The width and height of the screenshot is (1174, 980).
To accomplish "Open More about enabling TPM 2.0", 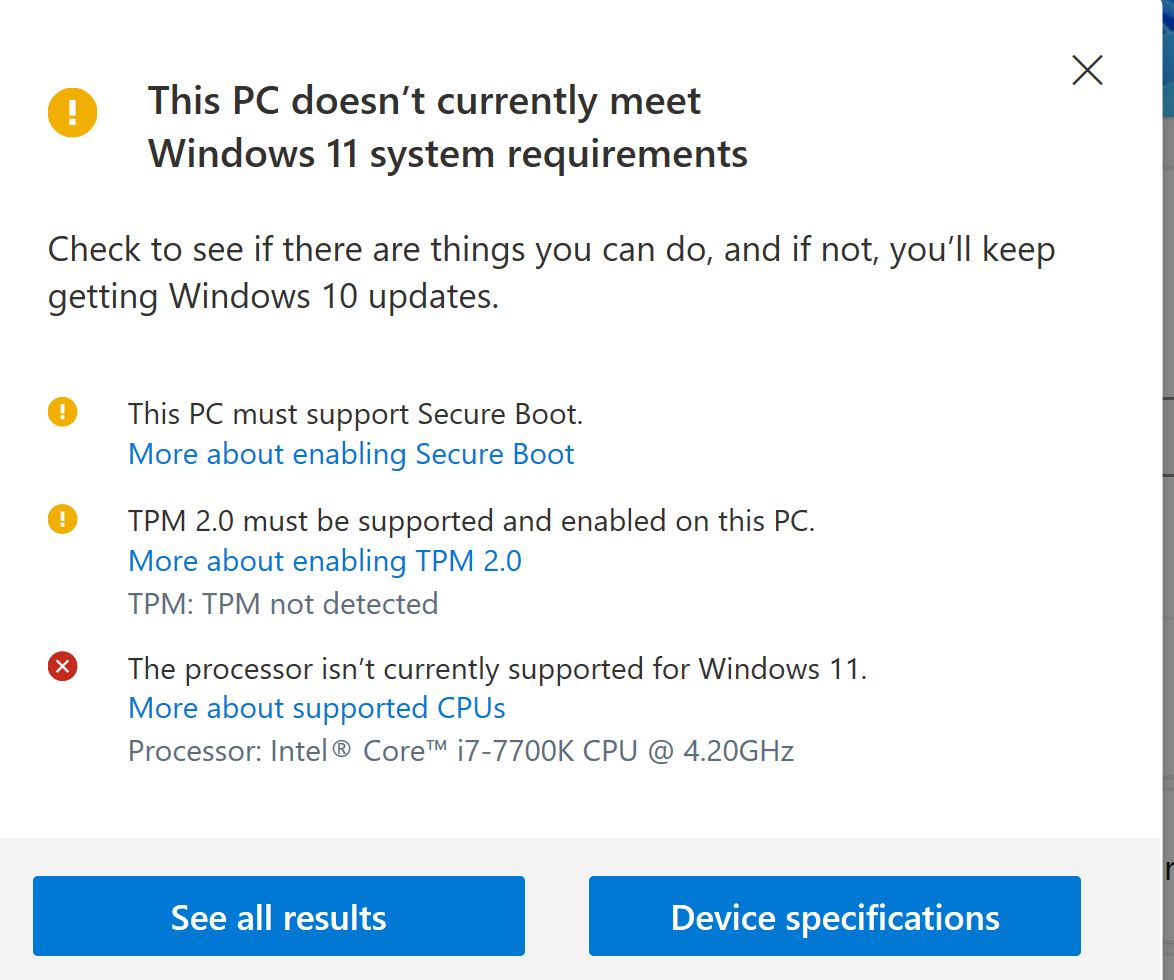I will coord(324,561).
